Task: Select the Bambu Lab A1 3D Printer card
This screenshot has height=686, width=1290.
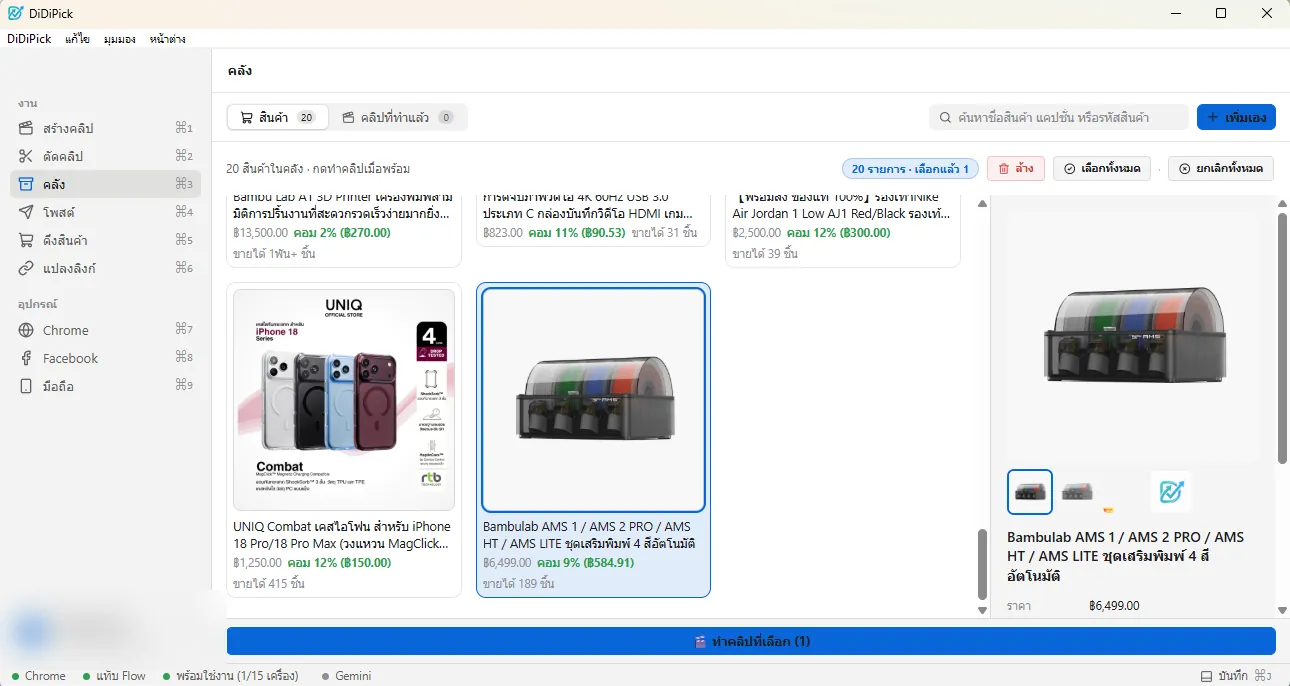Action: pos(344,231)
